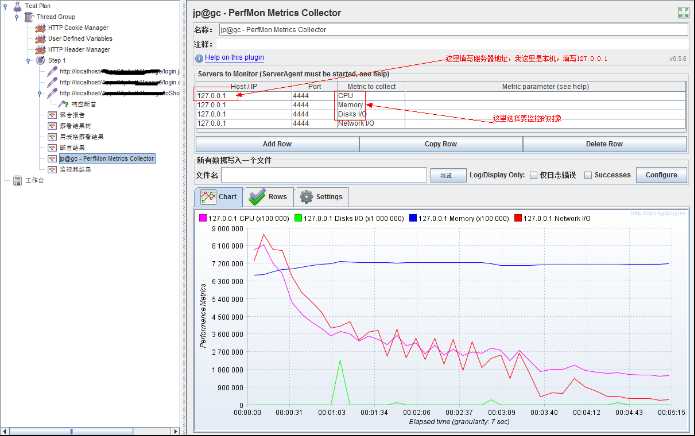Viewport: 695px width, 436px height.
Task: Click the HTTP Cookie Manager icon
Action: pyautogui.click(x=40, y=28)
